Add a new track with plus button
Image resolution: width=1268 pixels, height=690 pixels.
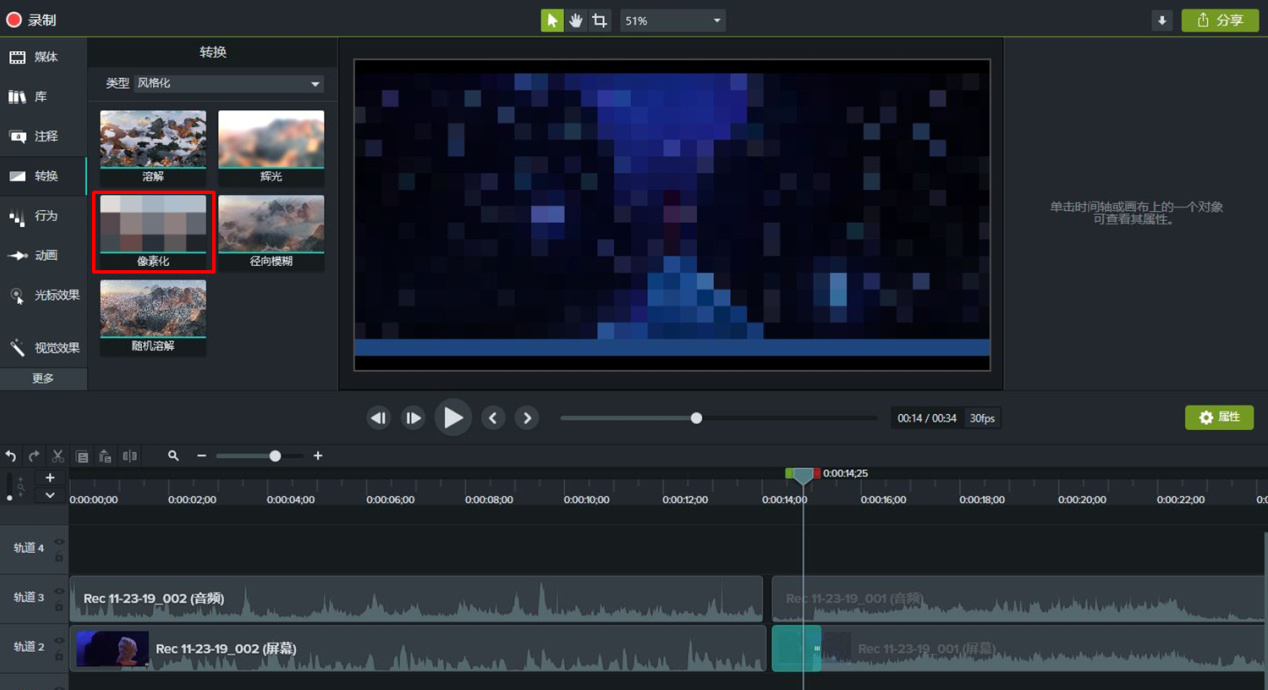click(50, 478)
